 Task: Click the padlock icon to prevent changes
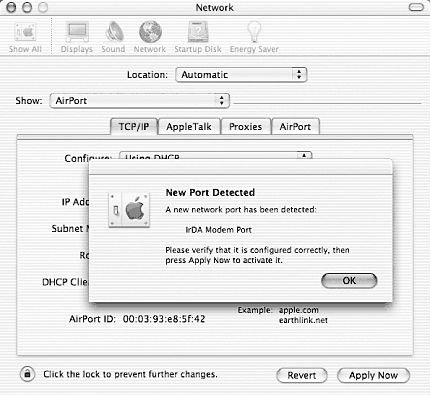(27, 374)
